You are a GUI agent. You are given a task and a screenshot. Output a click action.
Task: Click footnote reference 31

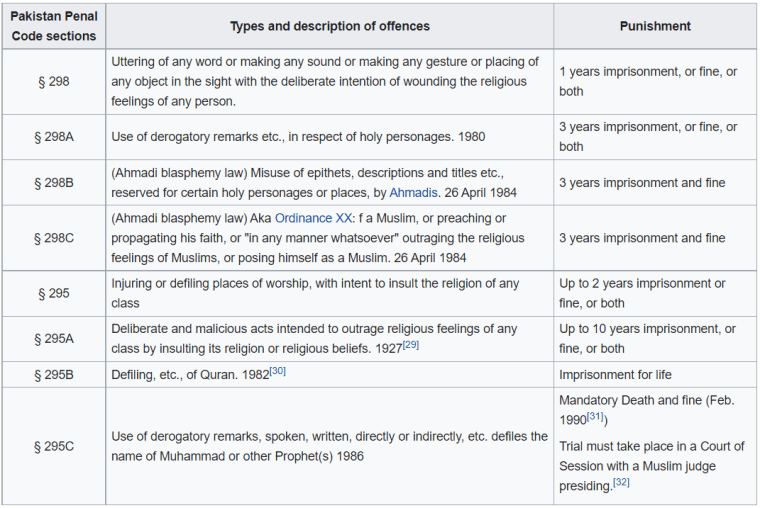point(595,416)
